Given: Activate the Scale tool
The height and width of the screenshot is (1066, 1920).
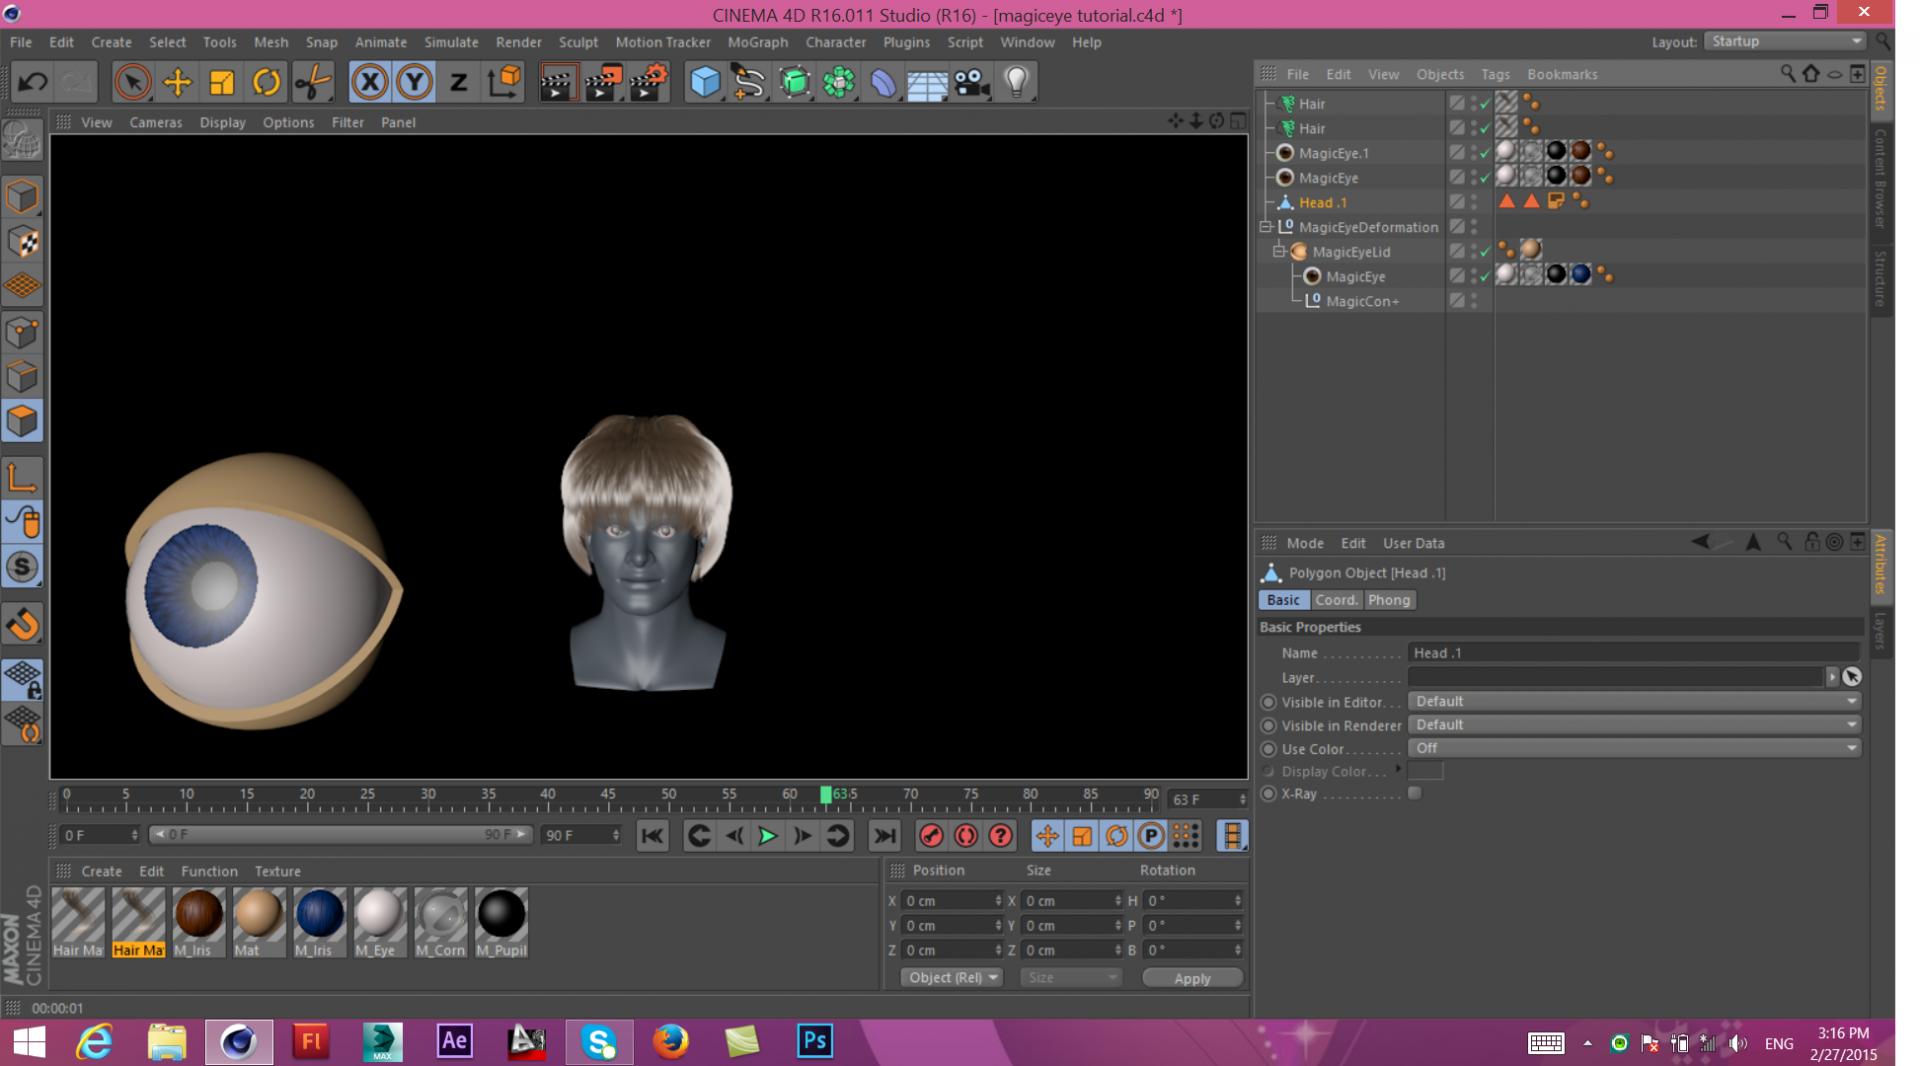Looking at the screenshot, I should 221,82.
